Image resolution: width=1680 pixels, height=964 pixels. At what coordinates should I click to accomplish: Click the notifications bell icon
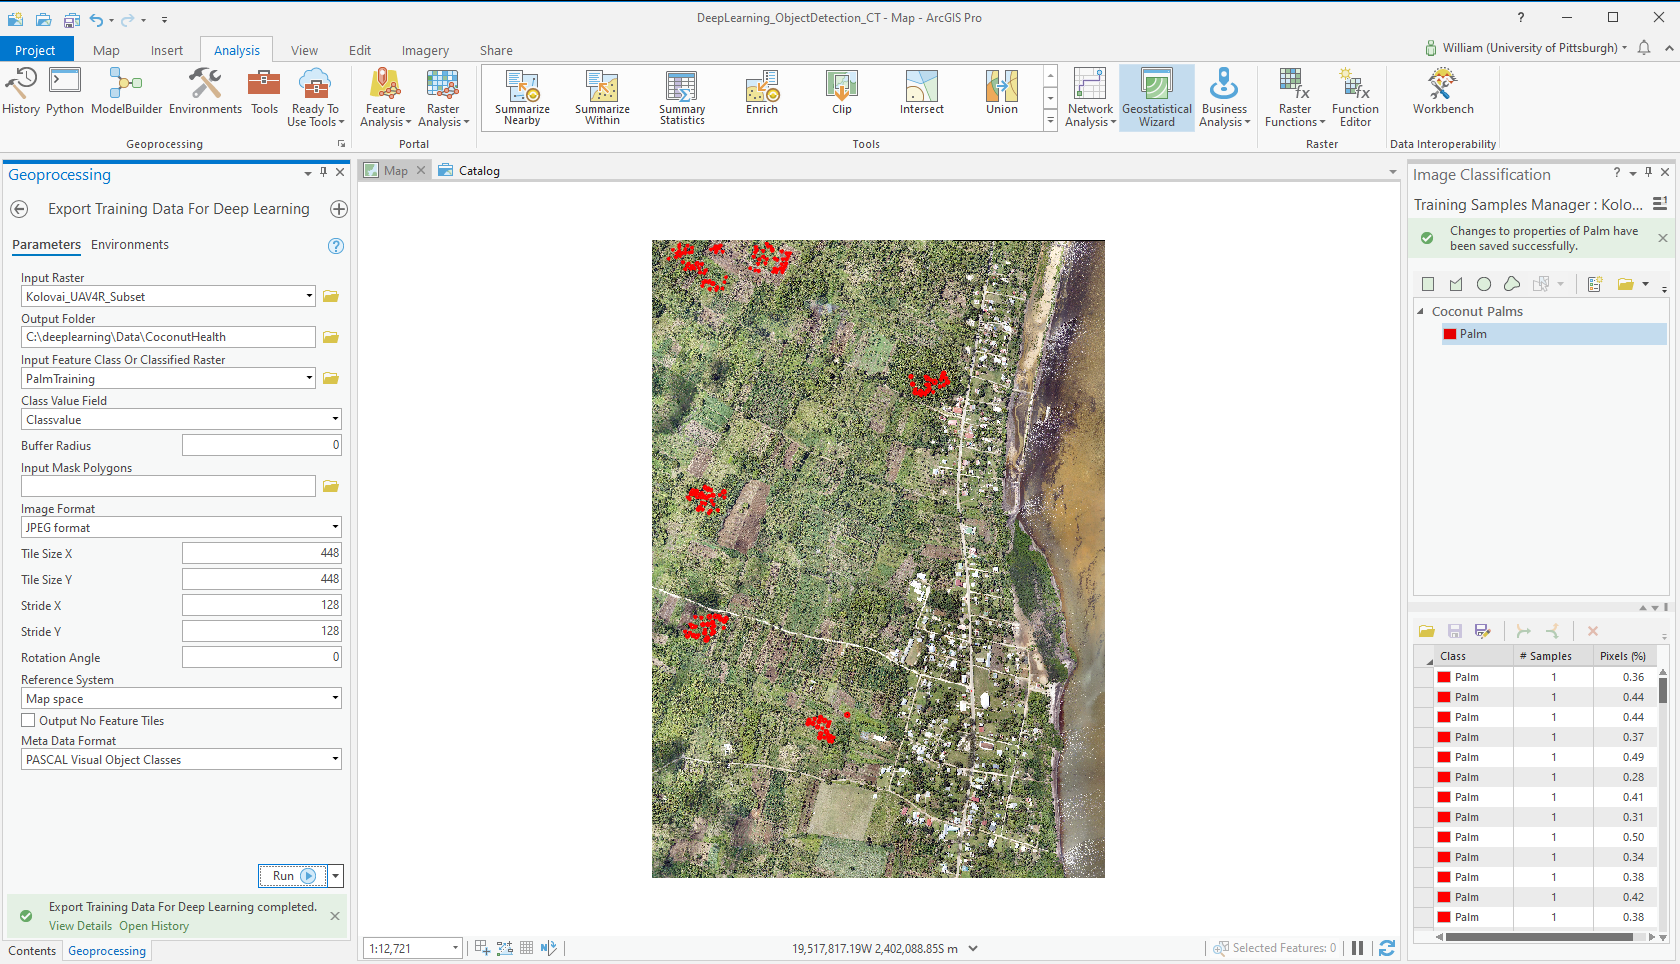(x=1644, y=48)
